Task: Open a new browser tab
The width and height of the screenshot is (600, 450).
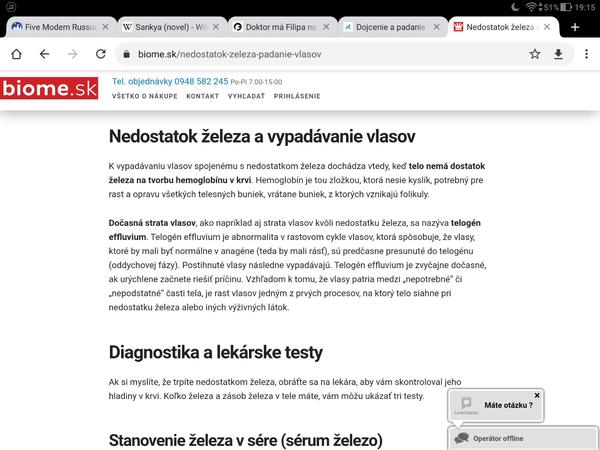Action: point(575,26)
